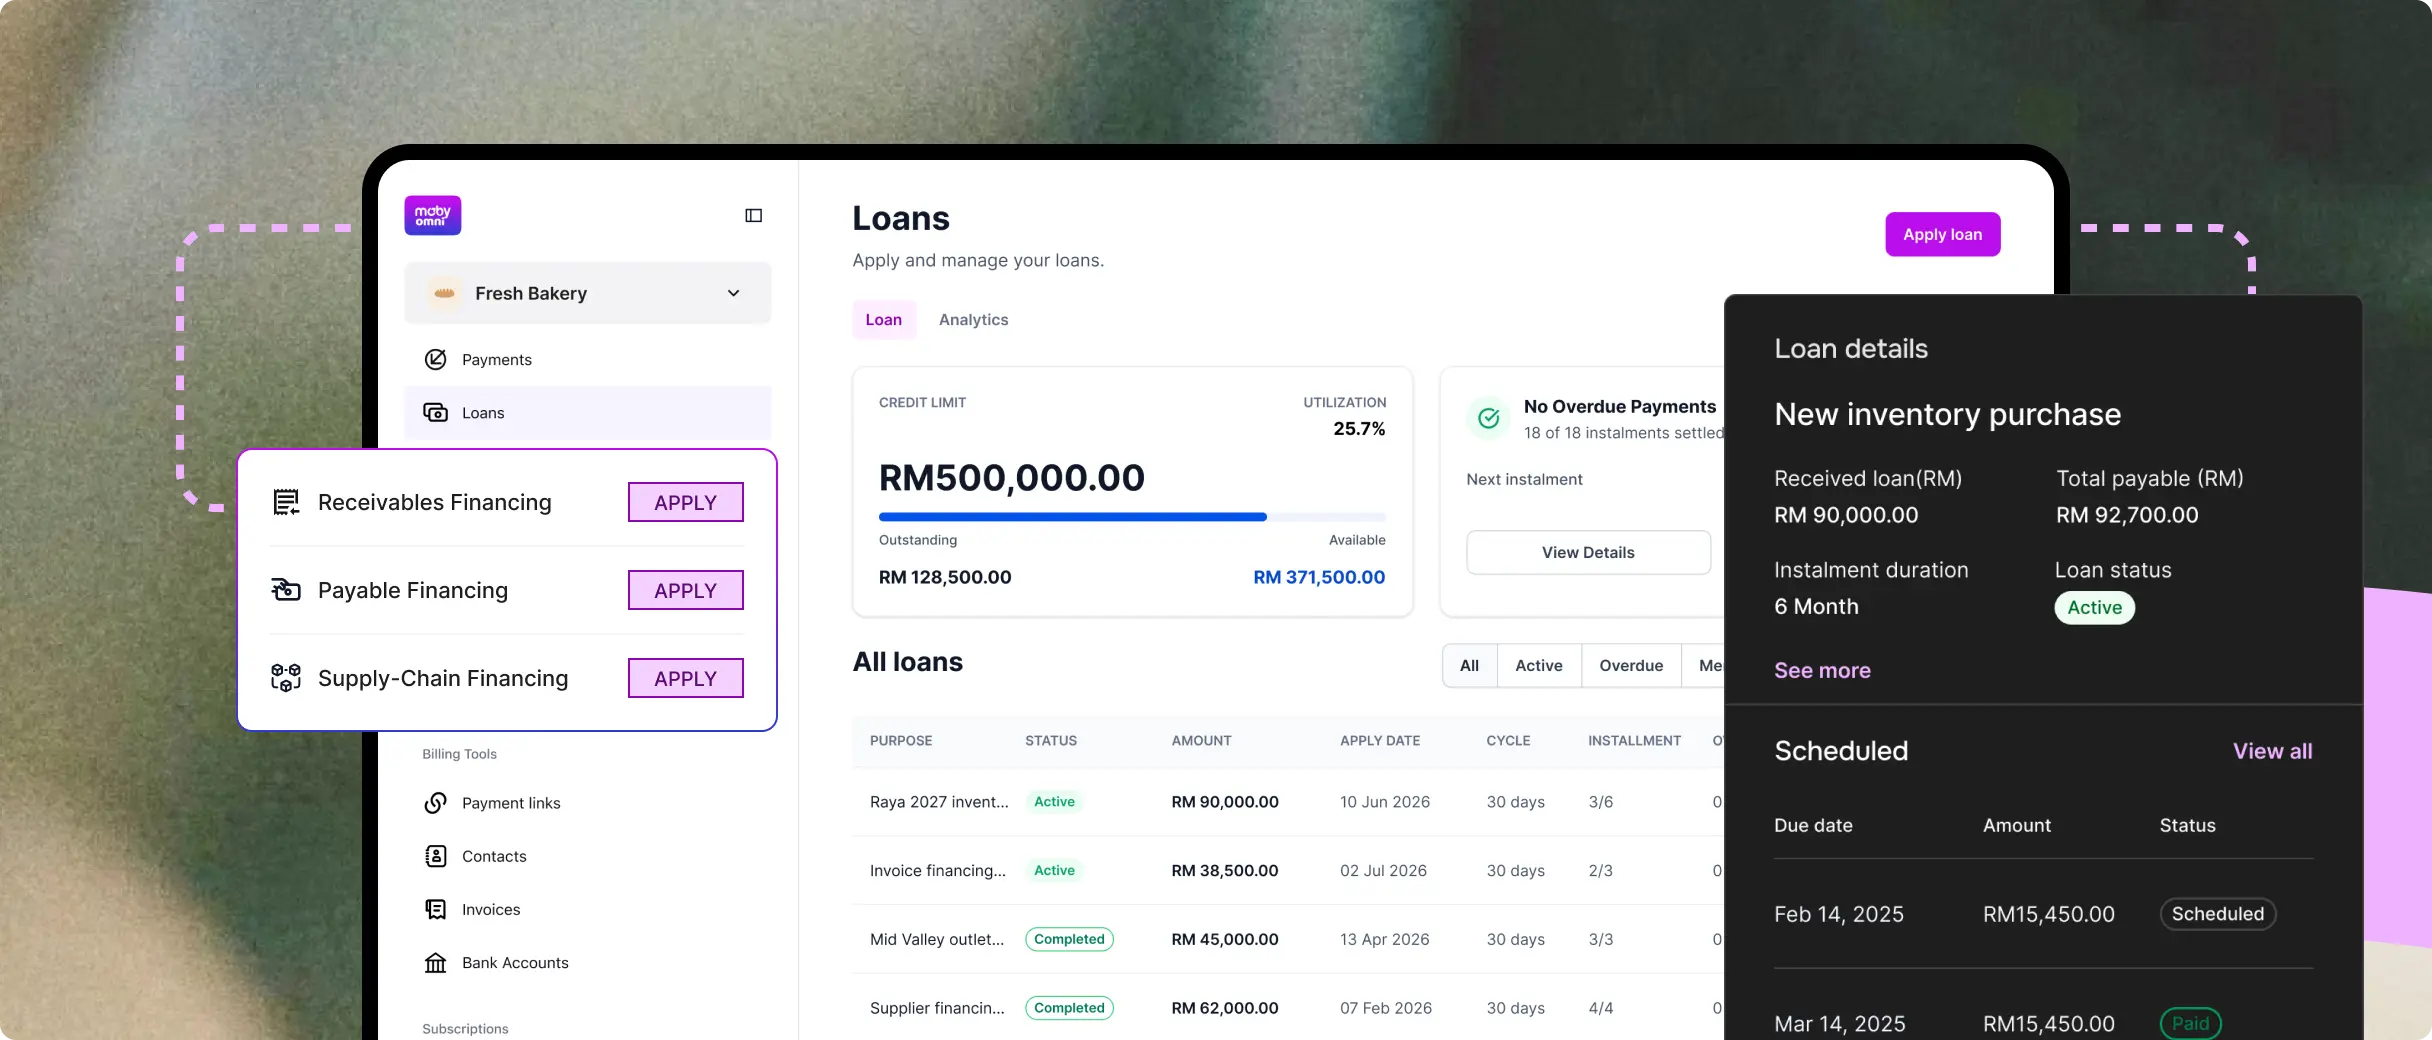Click the CYCLE column header
This screenshot has height=1040, width=2432.
[1508, 741]
